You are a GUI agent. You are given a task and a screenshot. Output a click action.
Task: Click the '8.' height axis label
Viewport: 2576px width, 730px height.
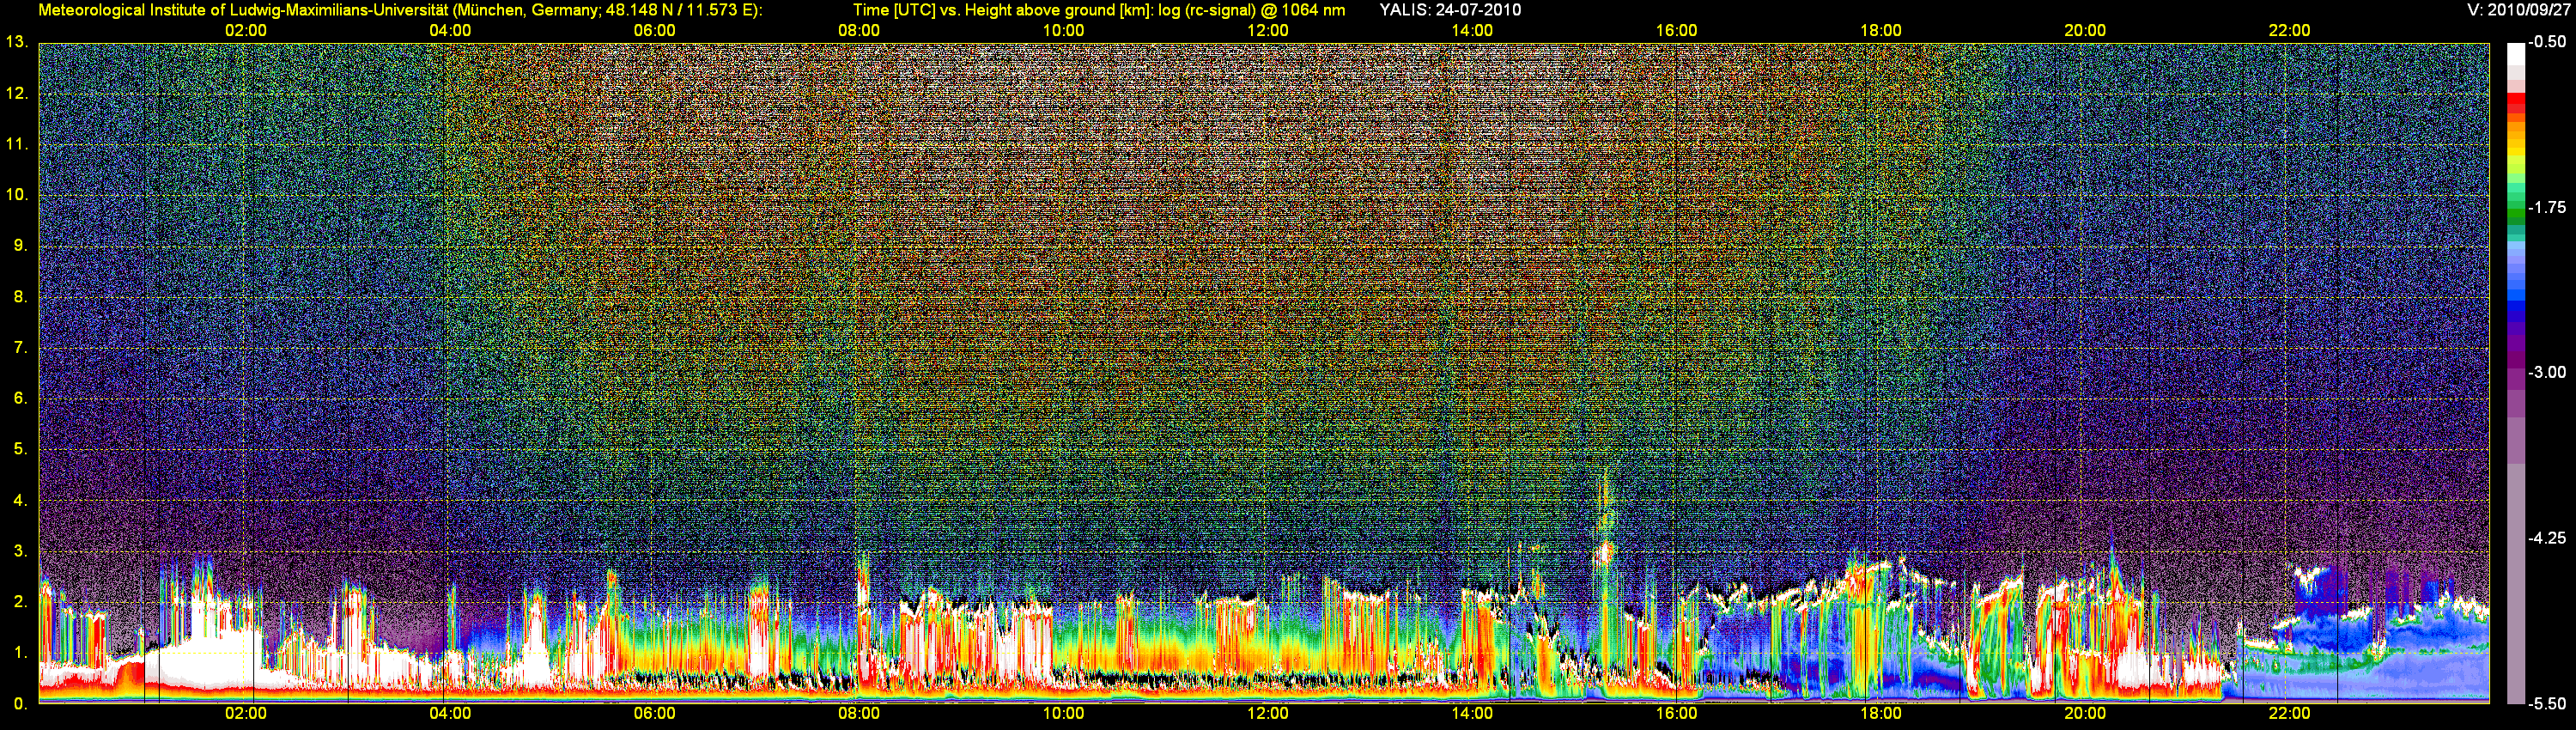(20, 296)
